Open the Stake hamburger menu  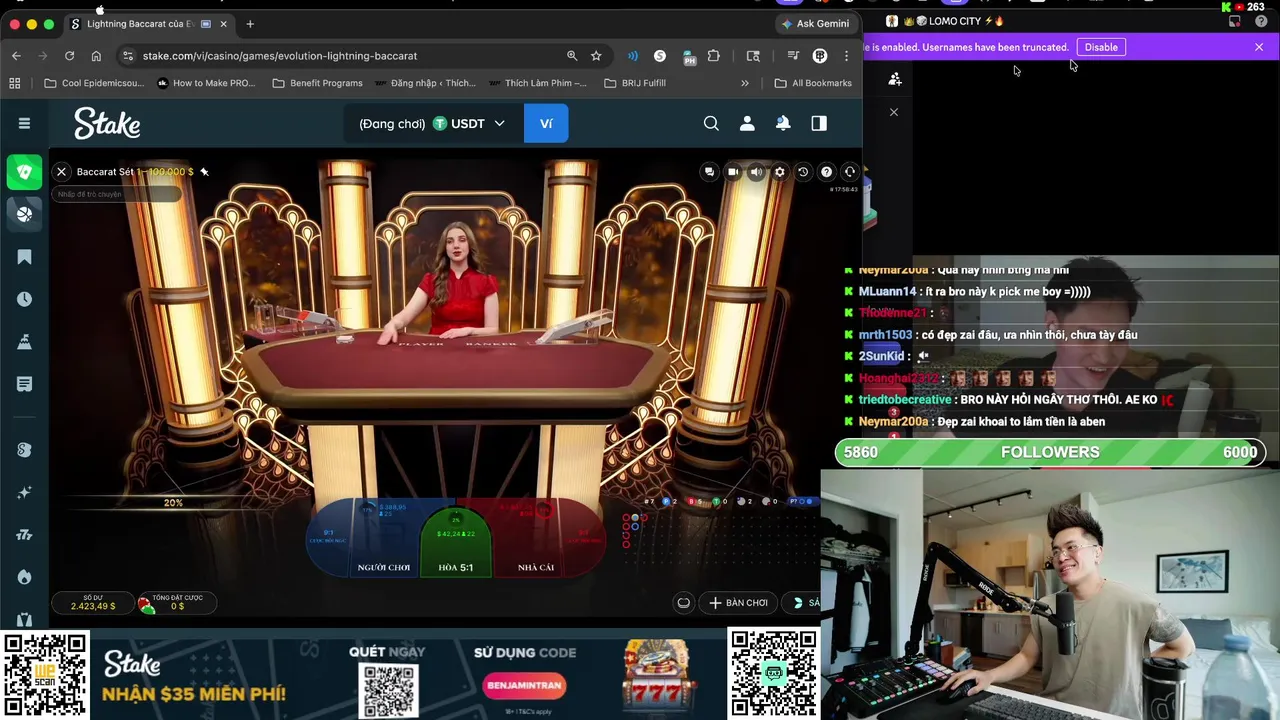click(x=24, y=123)
